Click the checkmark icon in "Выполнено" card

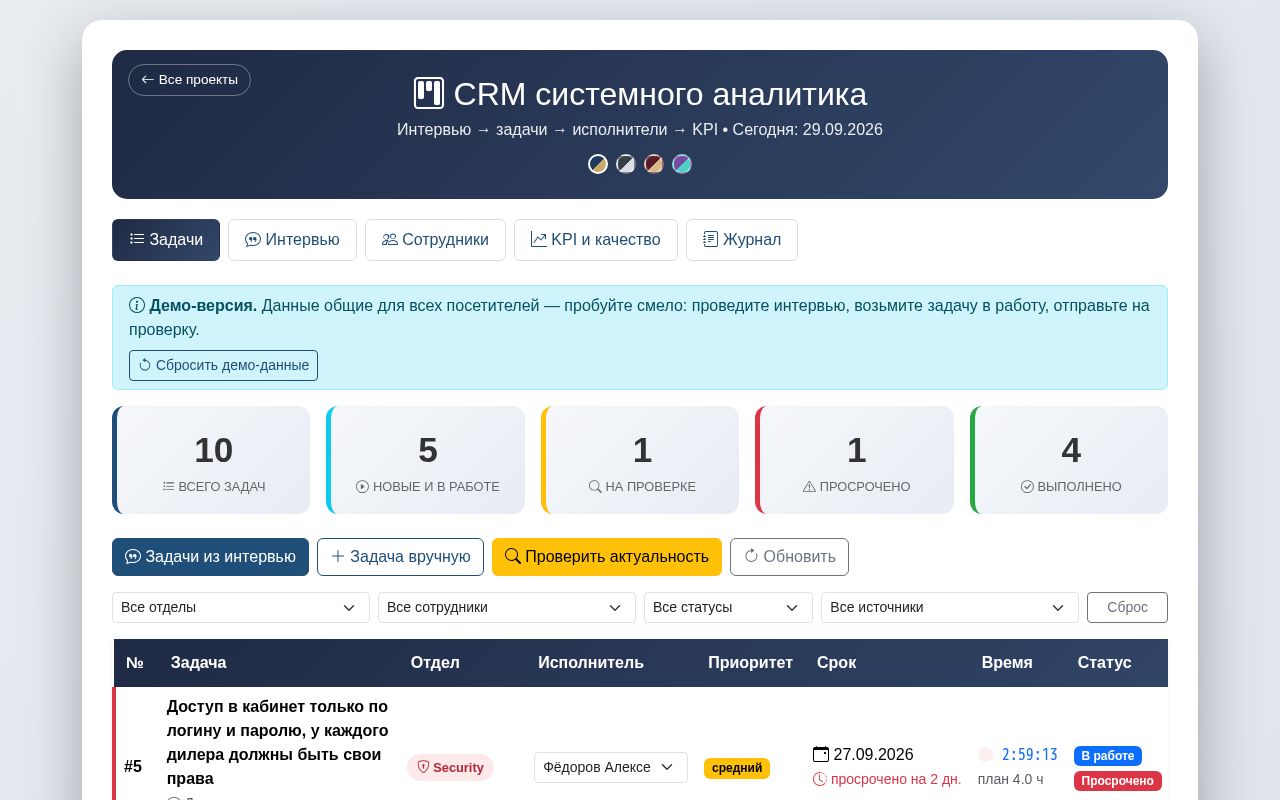[1027, 486]
